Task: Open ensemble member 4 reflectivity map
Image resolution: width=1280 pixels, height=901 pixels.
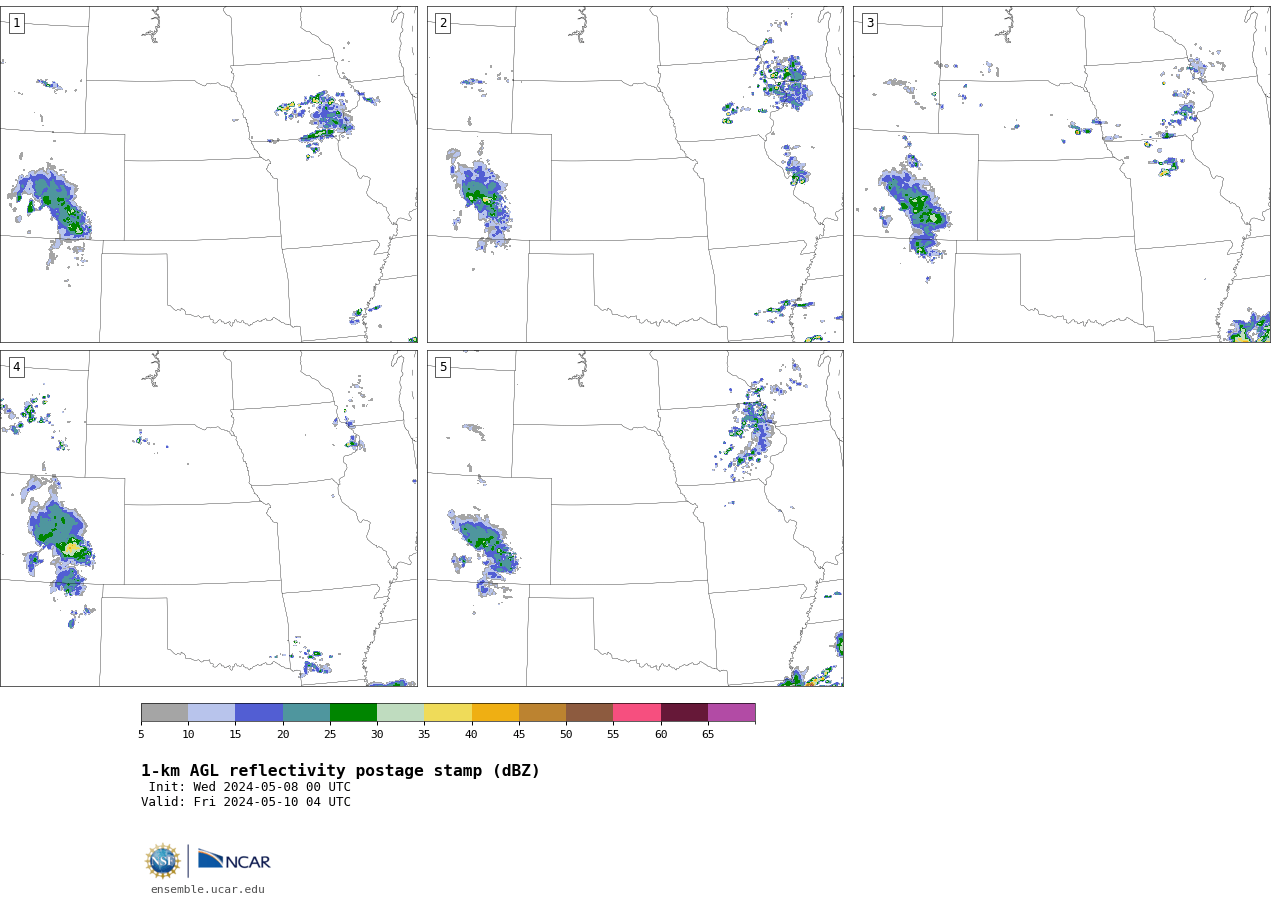Action: [208, 518]
